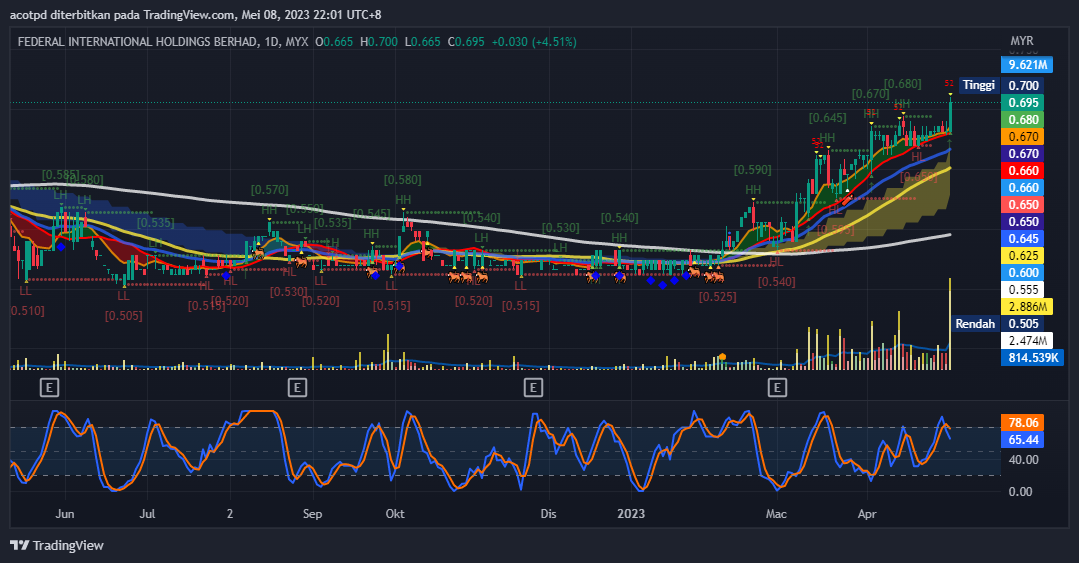Click the MYR currency label
Image resolution: width=1079 pixels, height=563 pixels.
1022,41
